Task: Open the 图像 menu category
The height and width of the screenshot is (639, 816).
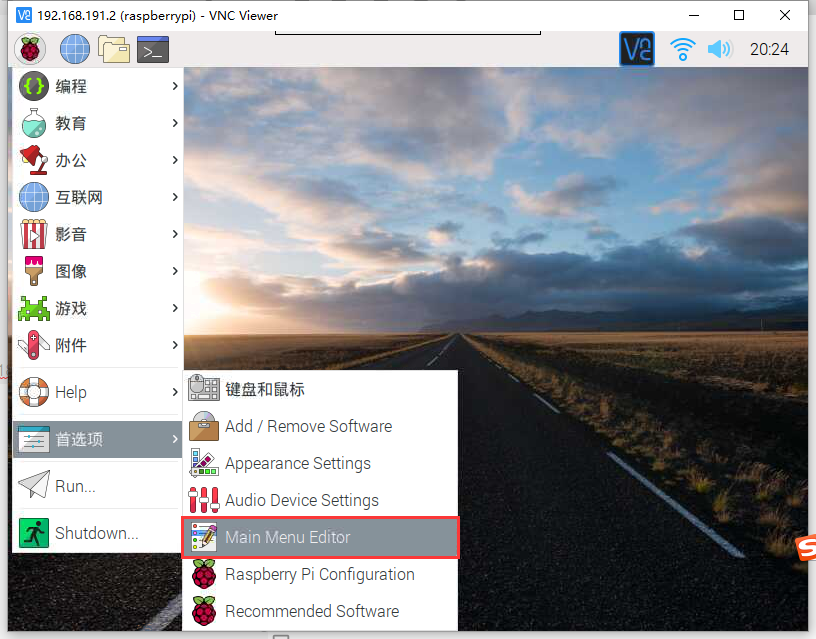Action: click(x=97, y=271)
